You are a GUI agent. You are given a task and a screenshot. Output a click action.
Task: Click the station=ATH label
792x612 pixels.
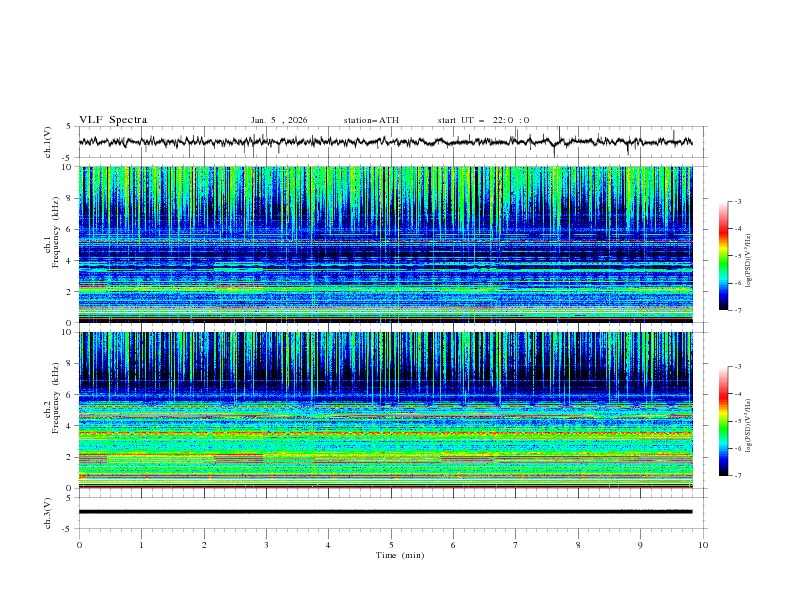(x=371, y=120)
